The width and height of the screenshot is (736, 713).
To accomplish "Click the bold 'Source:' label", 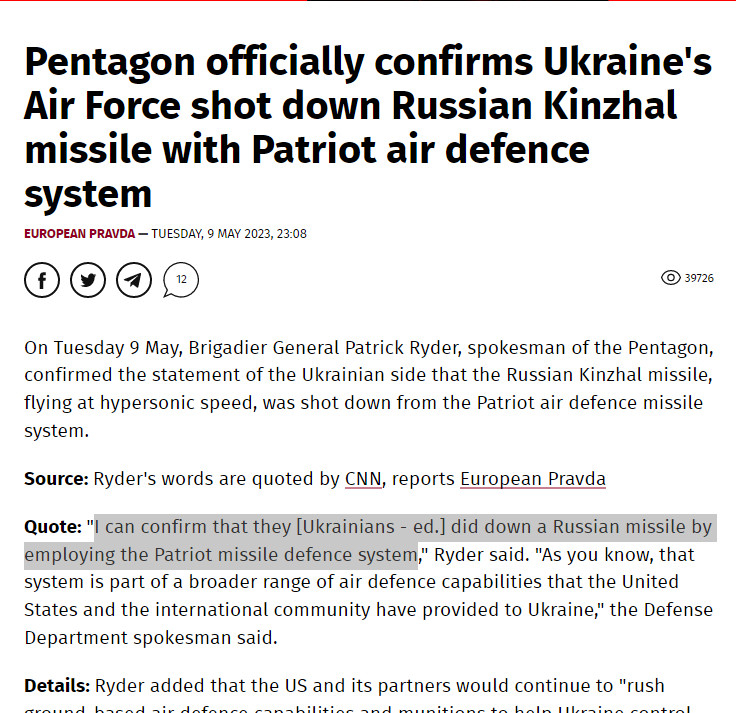I will tap(56, 479).
